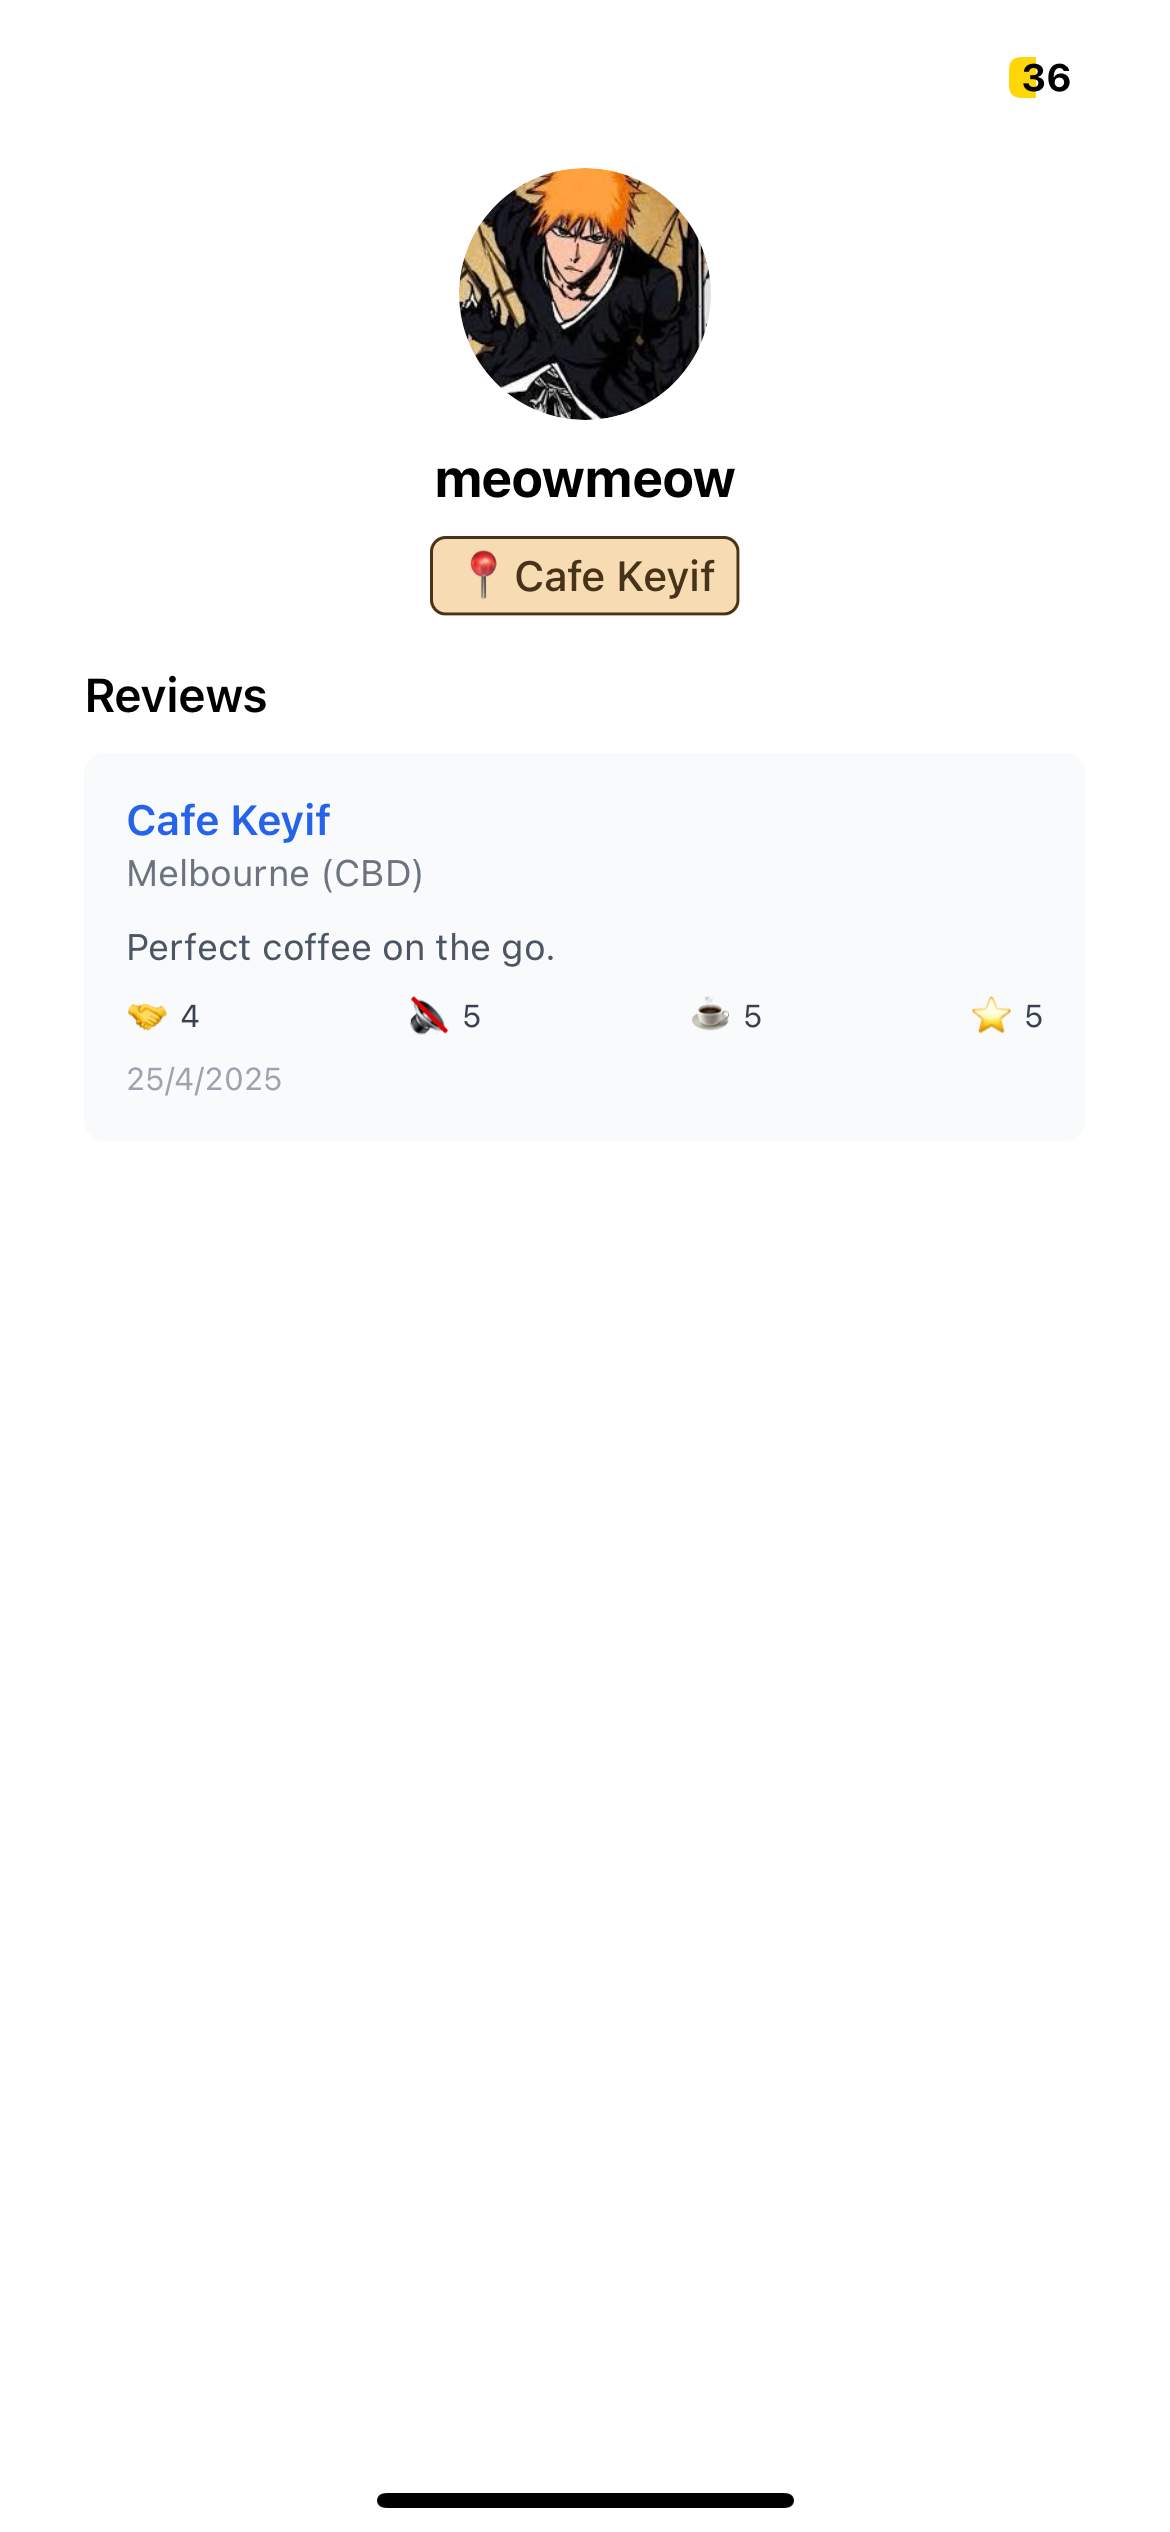This screenshot has height=2532, width=1170.
Task: Tap the coffee score 5 beside the cup
Action: coord(753,1016)
